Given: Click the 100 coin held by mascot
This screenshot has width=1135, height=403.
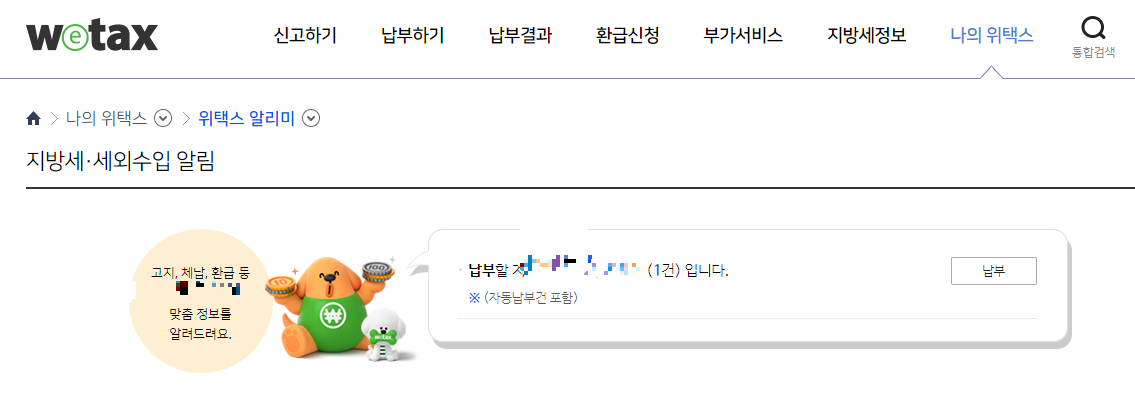Looking at the screenshot, I should (378, 271).
